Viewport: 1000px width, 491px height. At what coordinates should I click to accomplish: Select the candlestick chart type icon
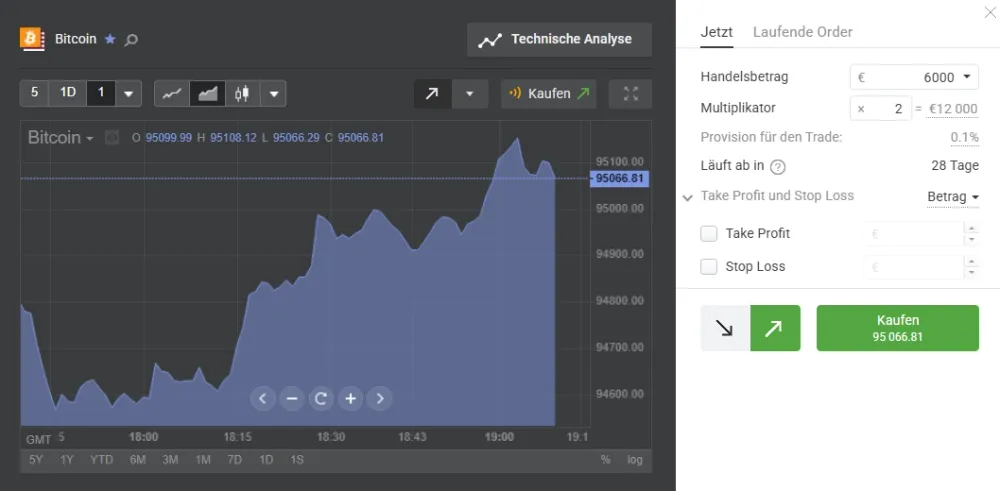[x=242, y=94]
